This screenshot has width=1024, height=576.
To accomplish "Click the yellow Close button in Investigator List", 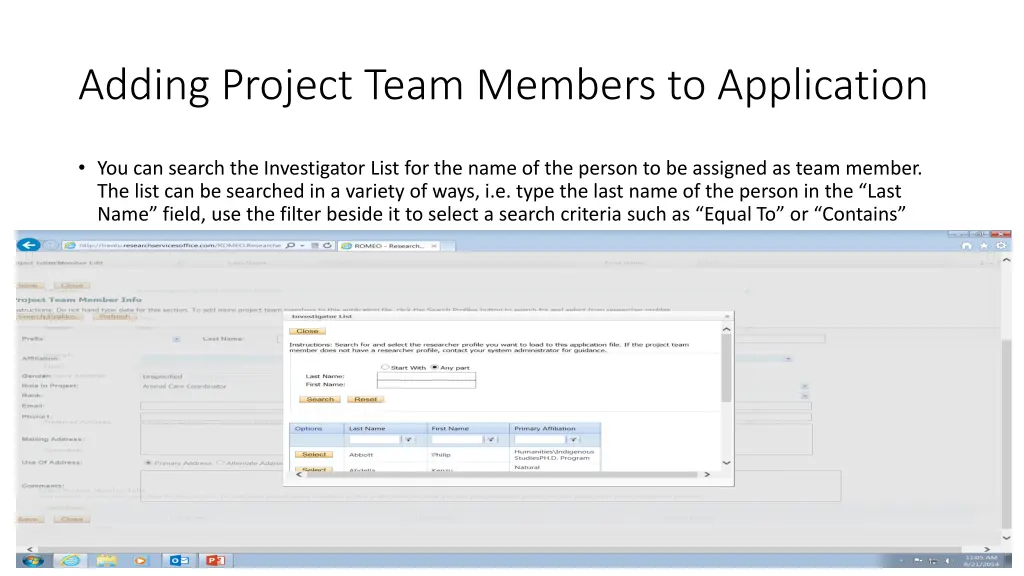I will pos(307,331).
